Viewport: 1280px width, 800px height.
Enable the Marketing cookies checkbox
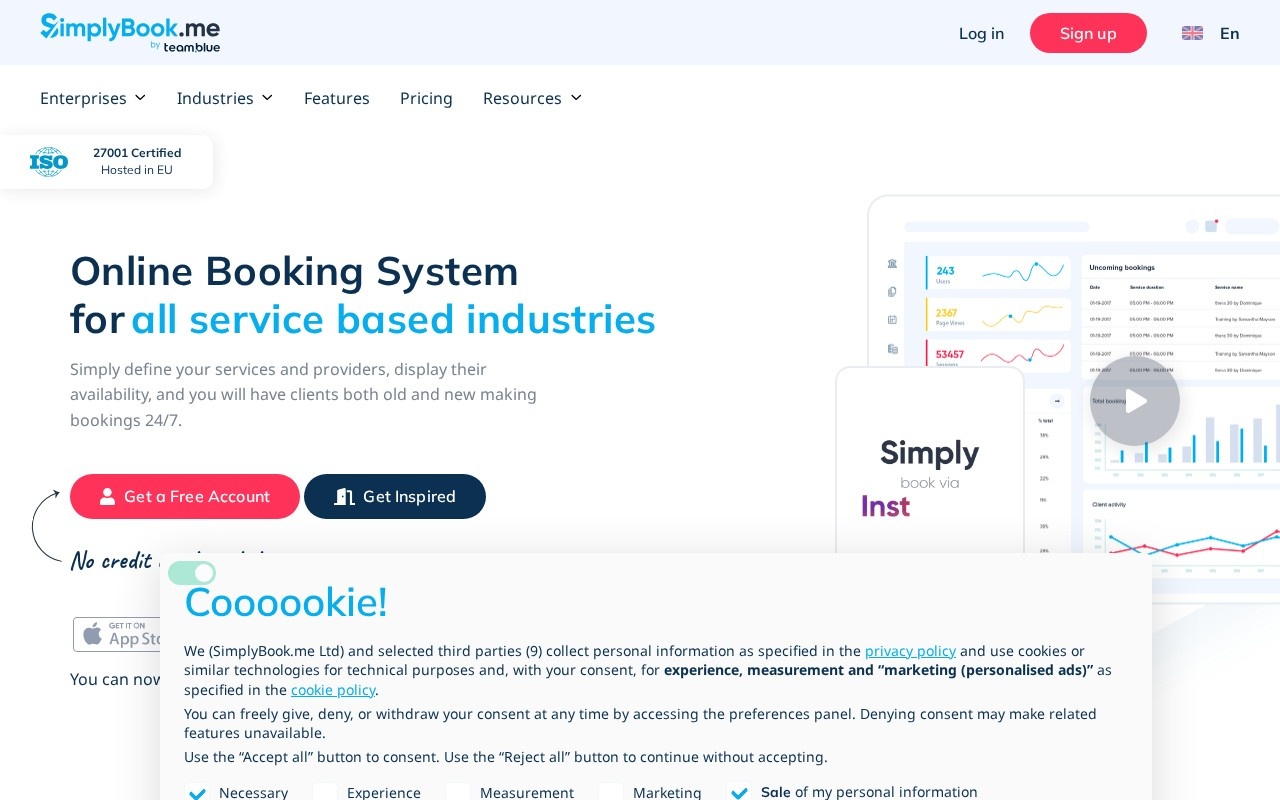611,792
